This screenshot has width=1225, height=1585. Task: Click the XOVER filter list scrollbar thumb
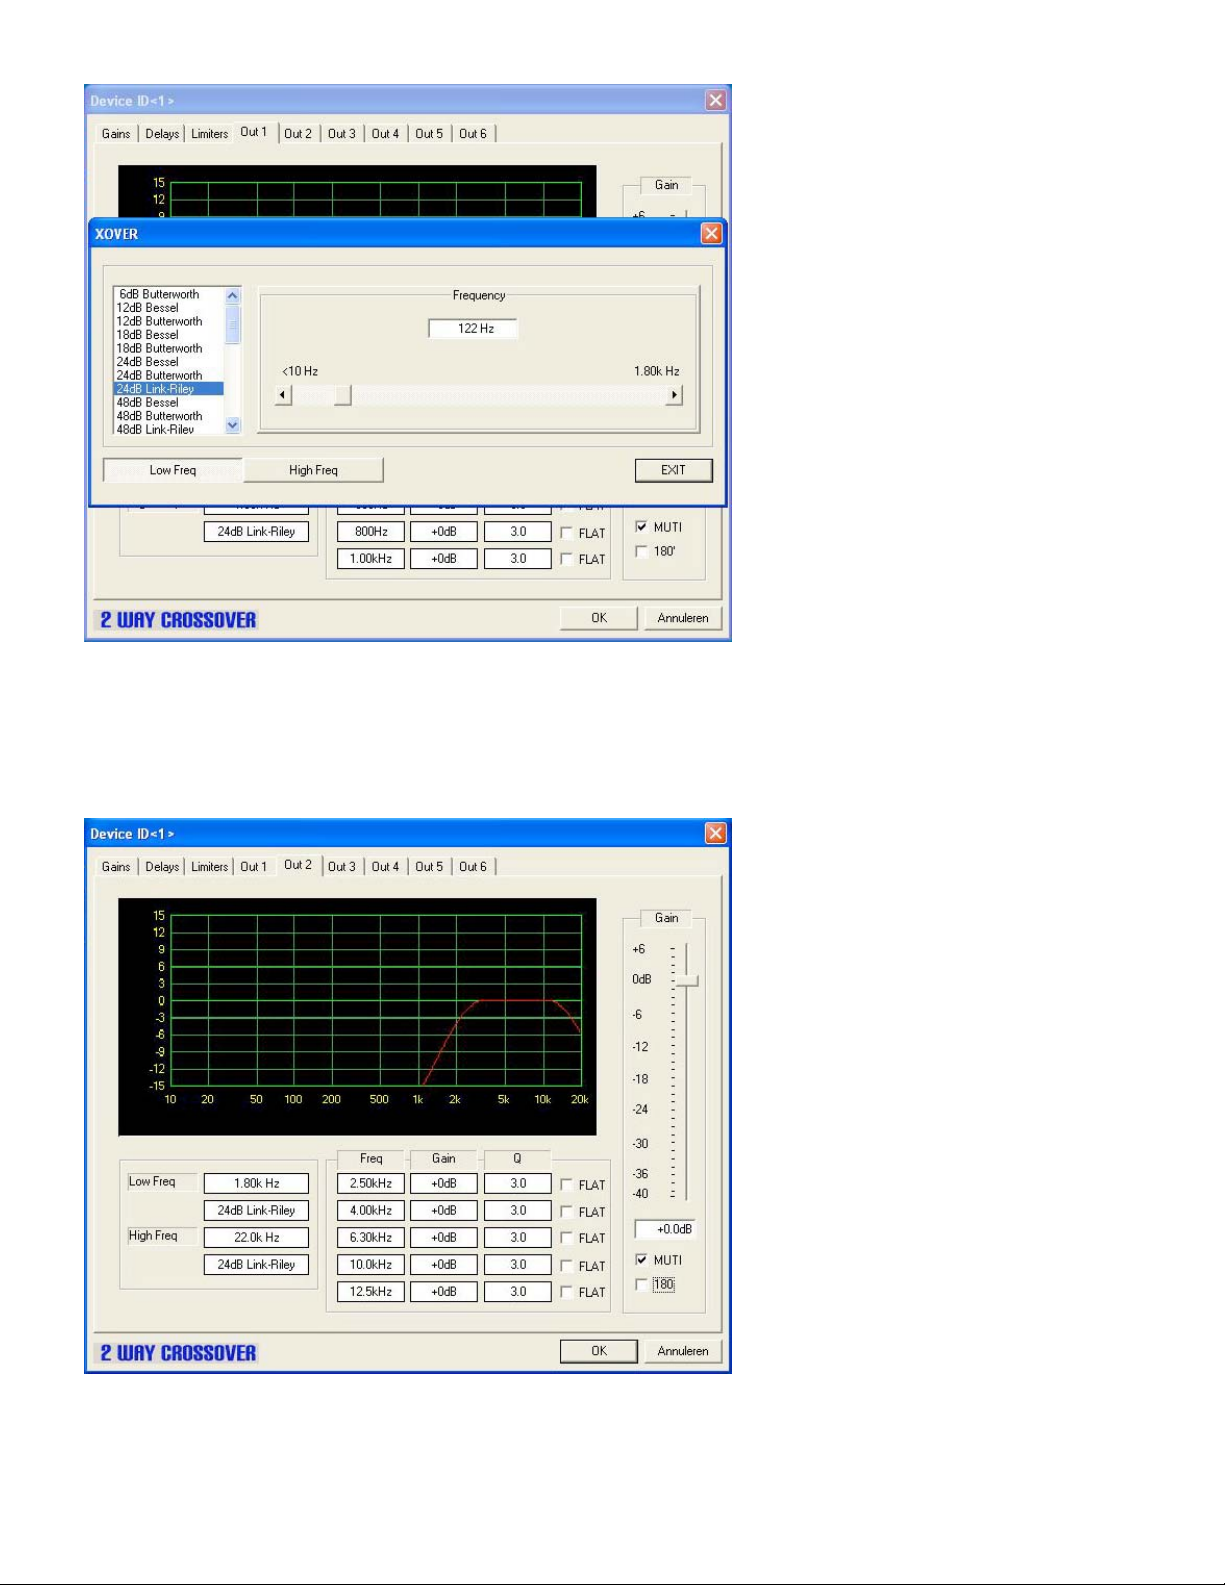(233, 324)
